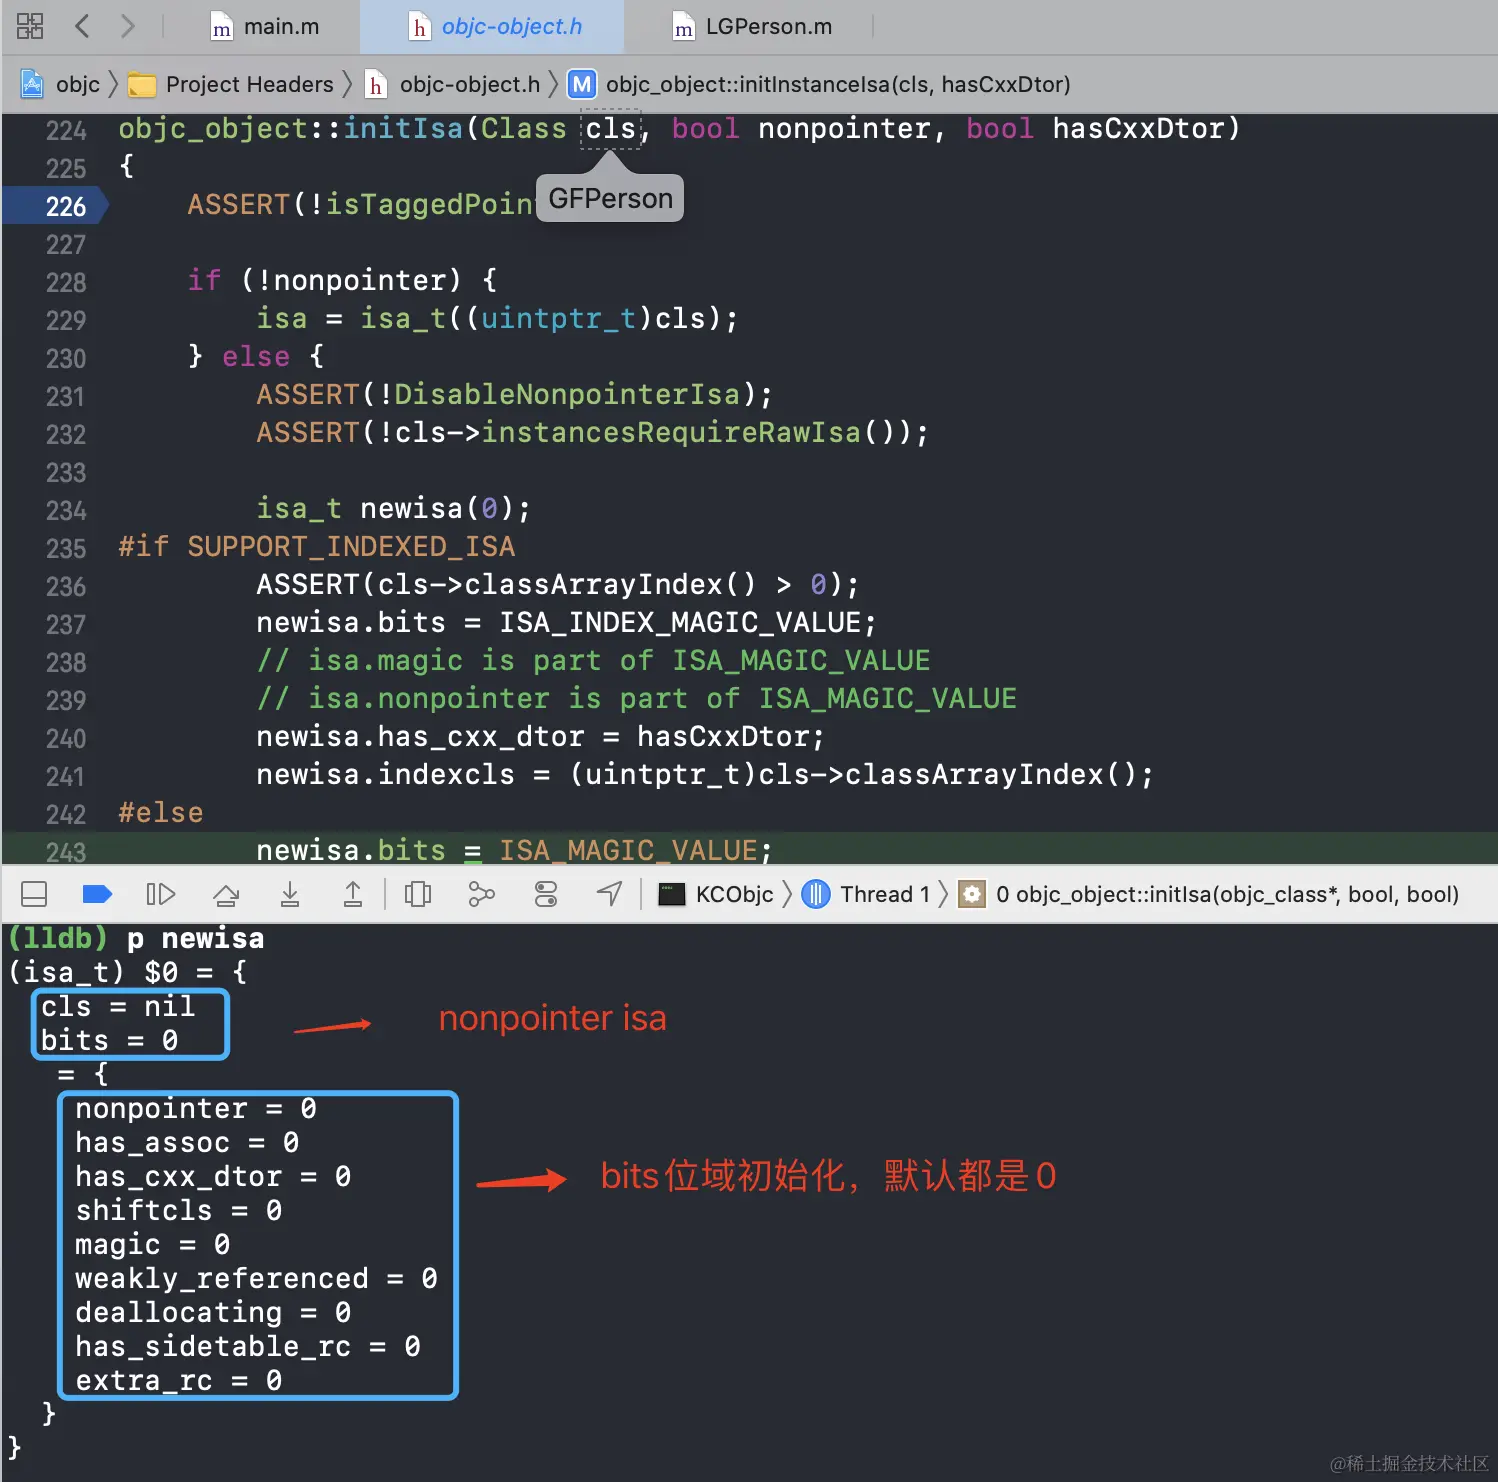The width and height of the screenshot is (1498, 1482).
Task: Open the Thread 1 selector
Action: pyautogui.click(x=867, y=894)
